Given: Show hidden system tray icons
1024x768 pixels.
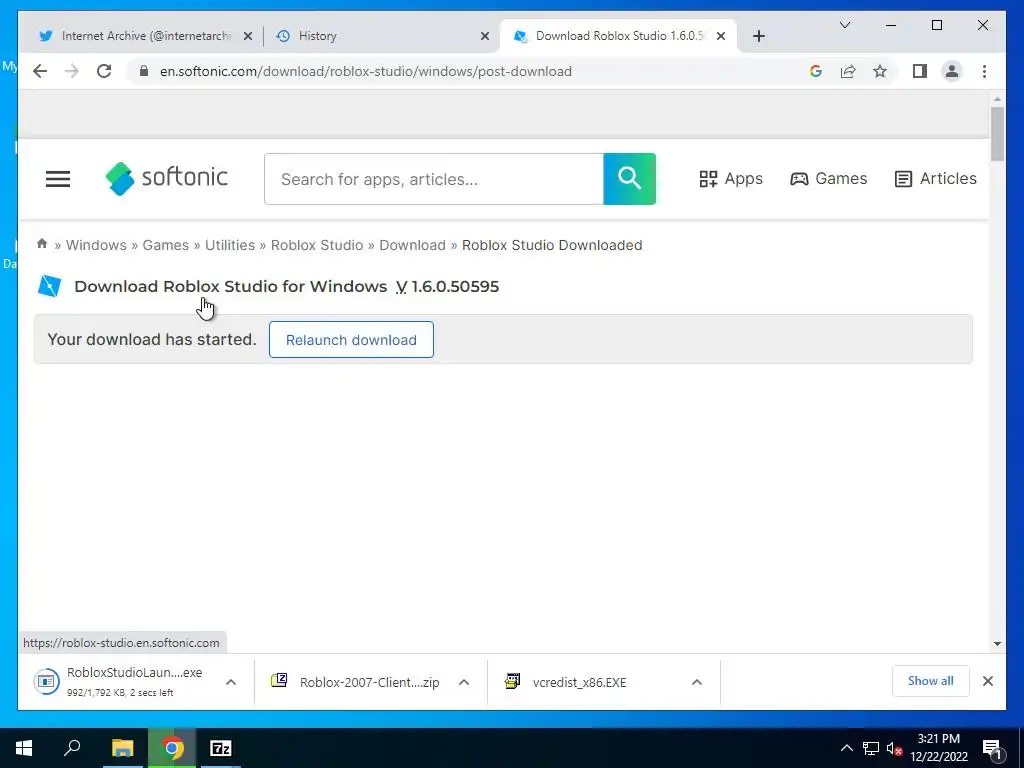Looking at the screenshot, I should tap(846, 748).
